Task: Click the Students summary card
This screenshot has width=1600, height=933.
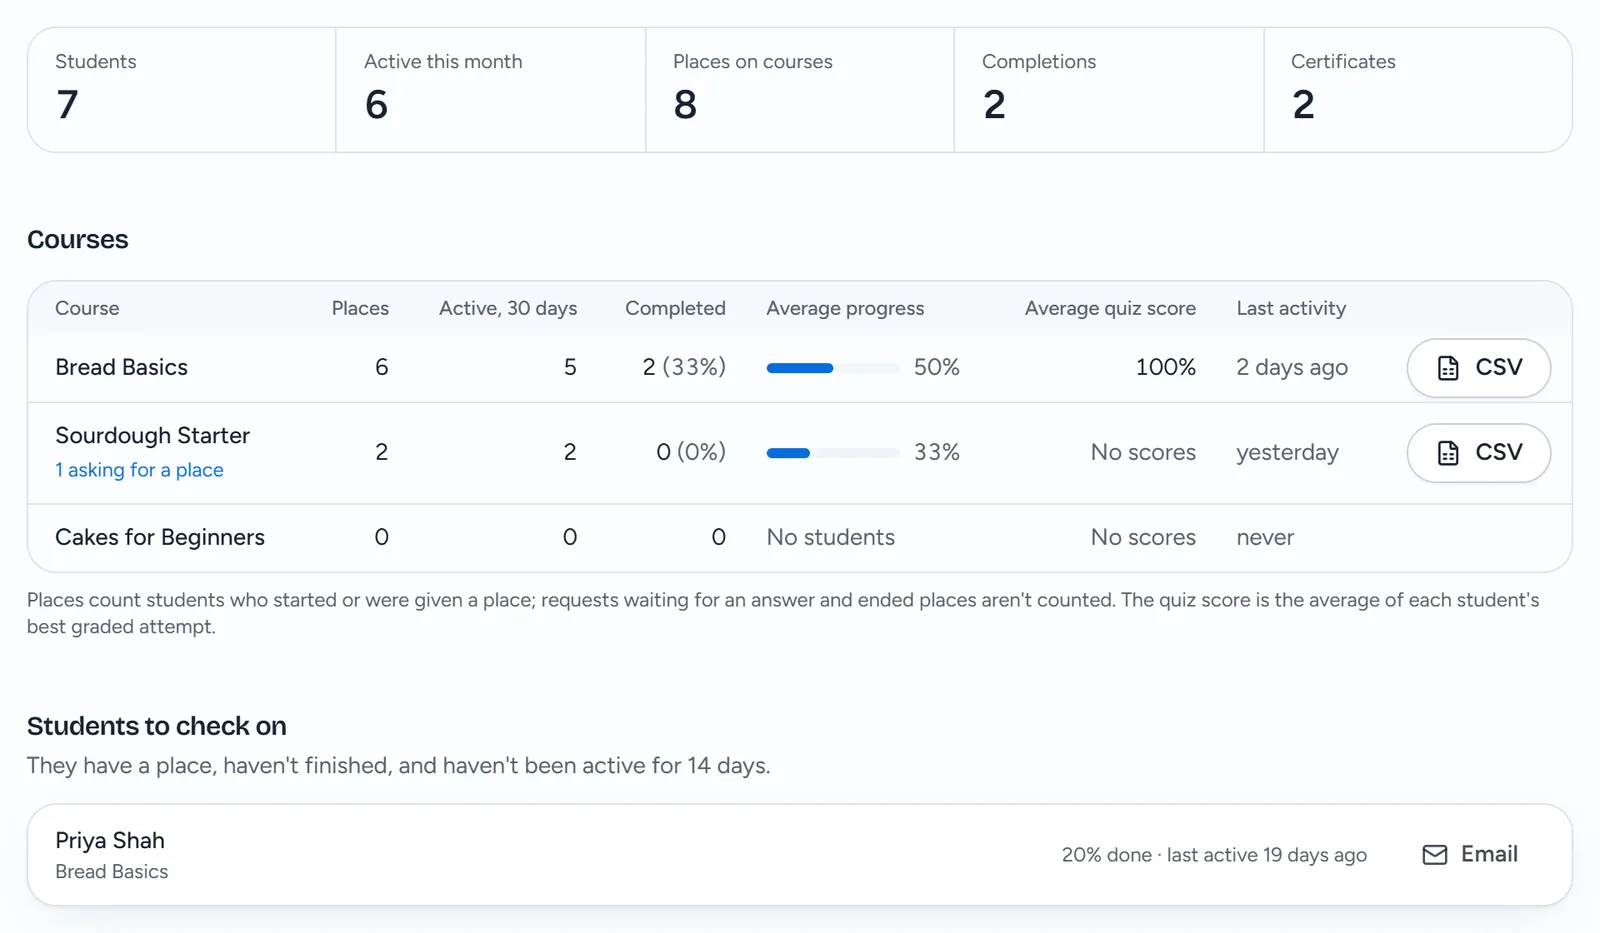Action: [182, 90]
